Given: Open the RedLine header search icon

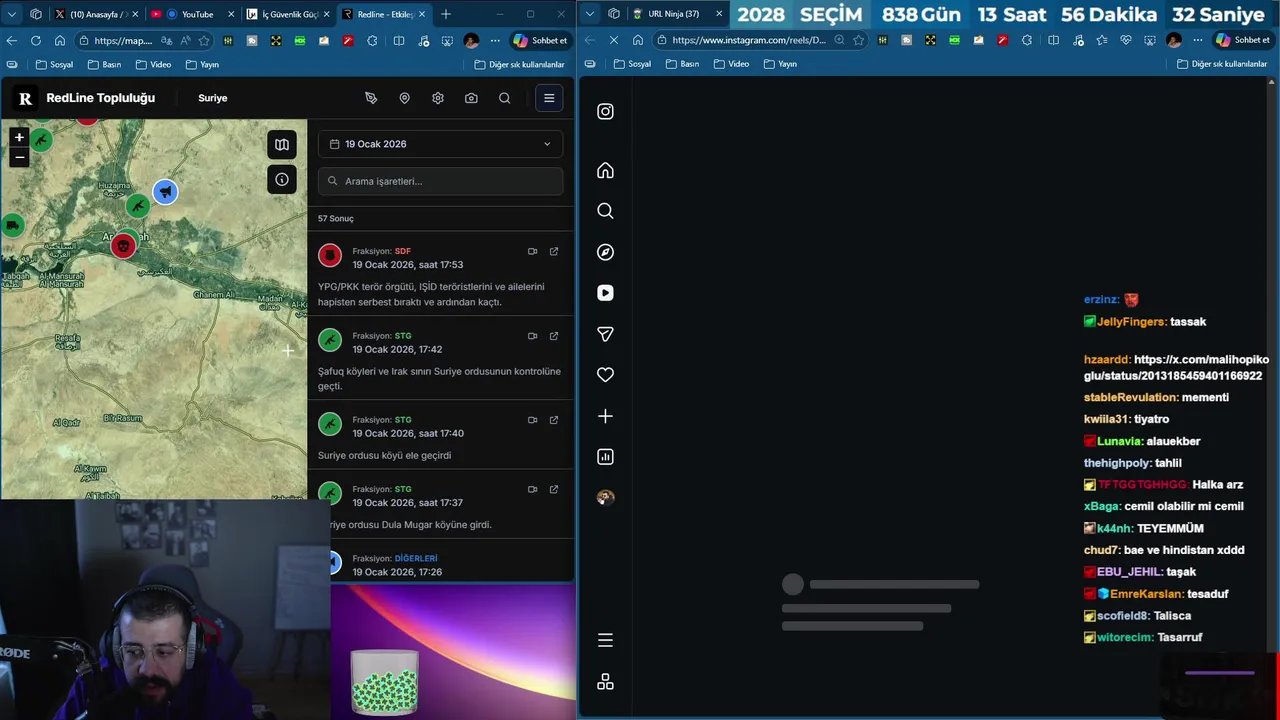Looking at the screenshot, I should tap(505, 98).
